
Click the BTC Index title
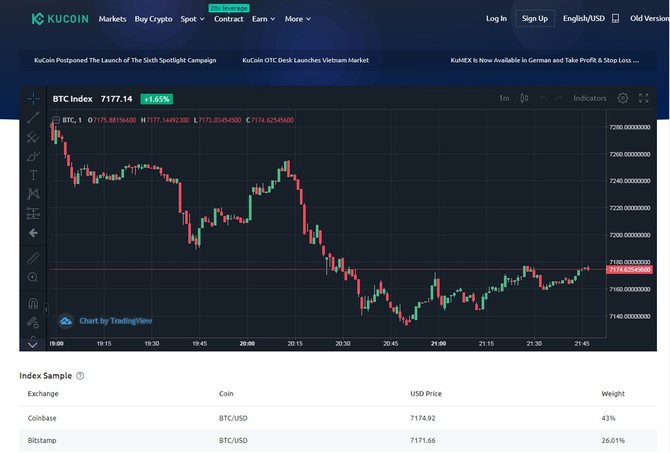point(72,99)
